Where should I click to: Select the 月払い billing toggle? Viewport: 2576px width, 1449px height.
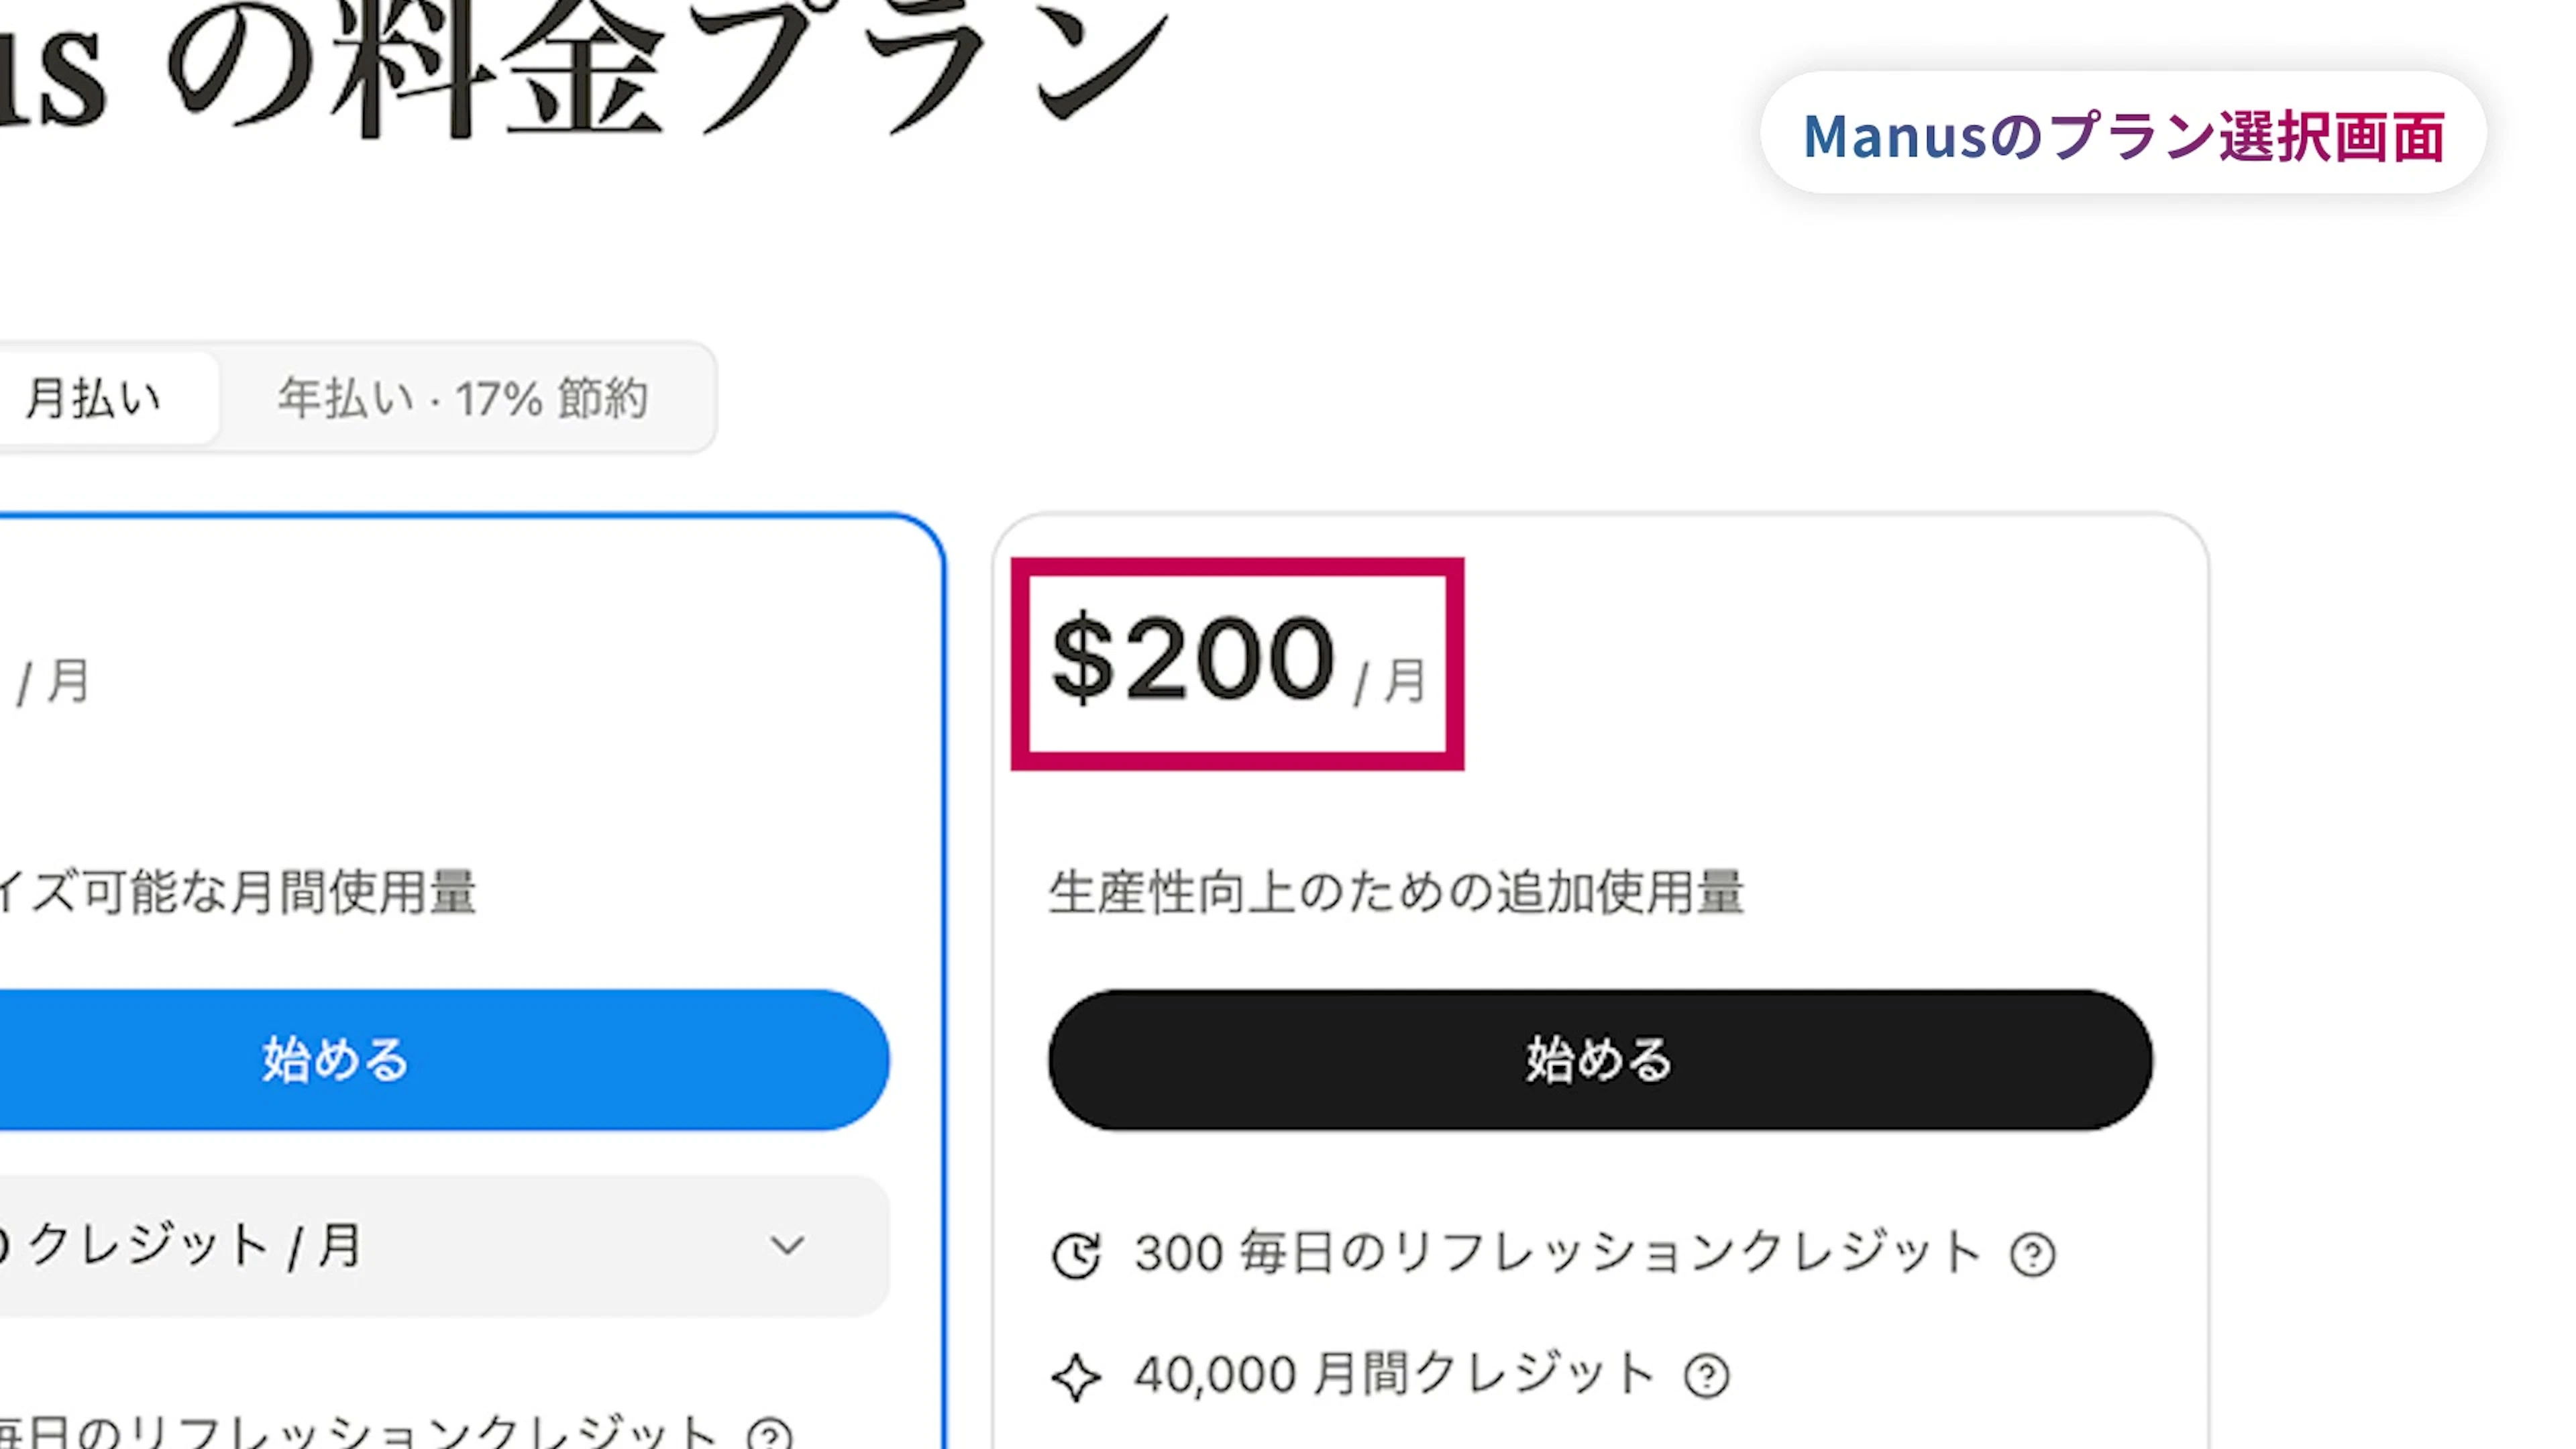(93, 398)
